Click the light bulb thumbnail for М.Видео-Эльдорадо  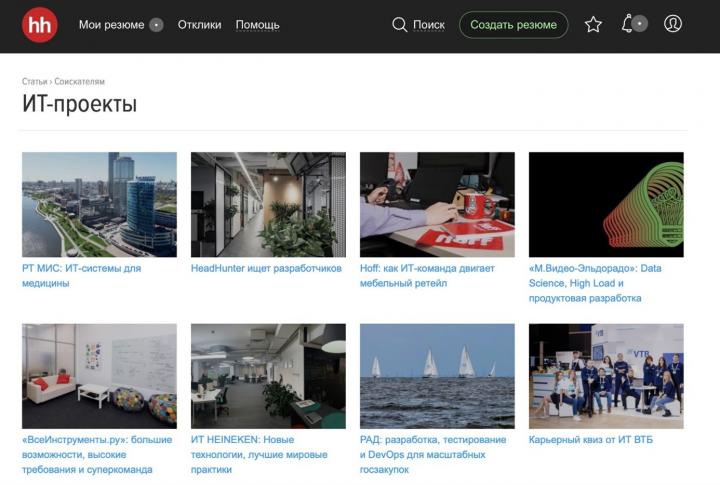(x=606, y=204)
